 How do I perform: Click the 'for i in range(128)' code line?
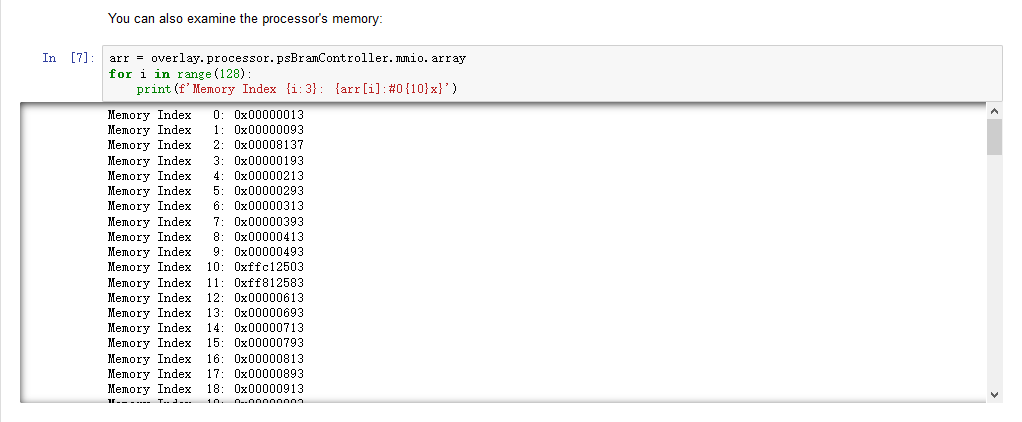[x=180, y=74]
